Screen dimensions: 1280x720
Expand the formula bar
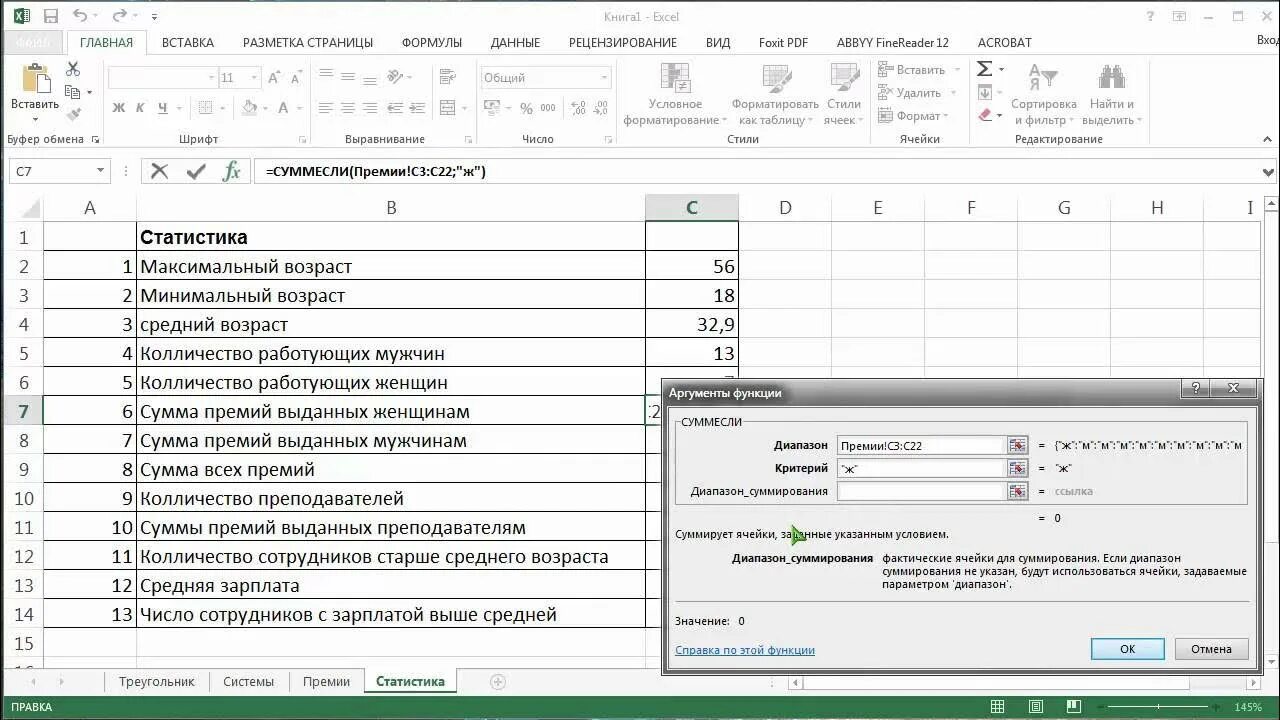tap(1269, 172)
